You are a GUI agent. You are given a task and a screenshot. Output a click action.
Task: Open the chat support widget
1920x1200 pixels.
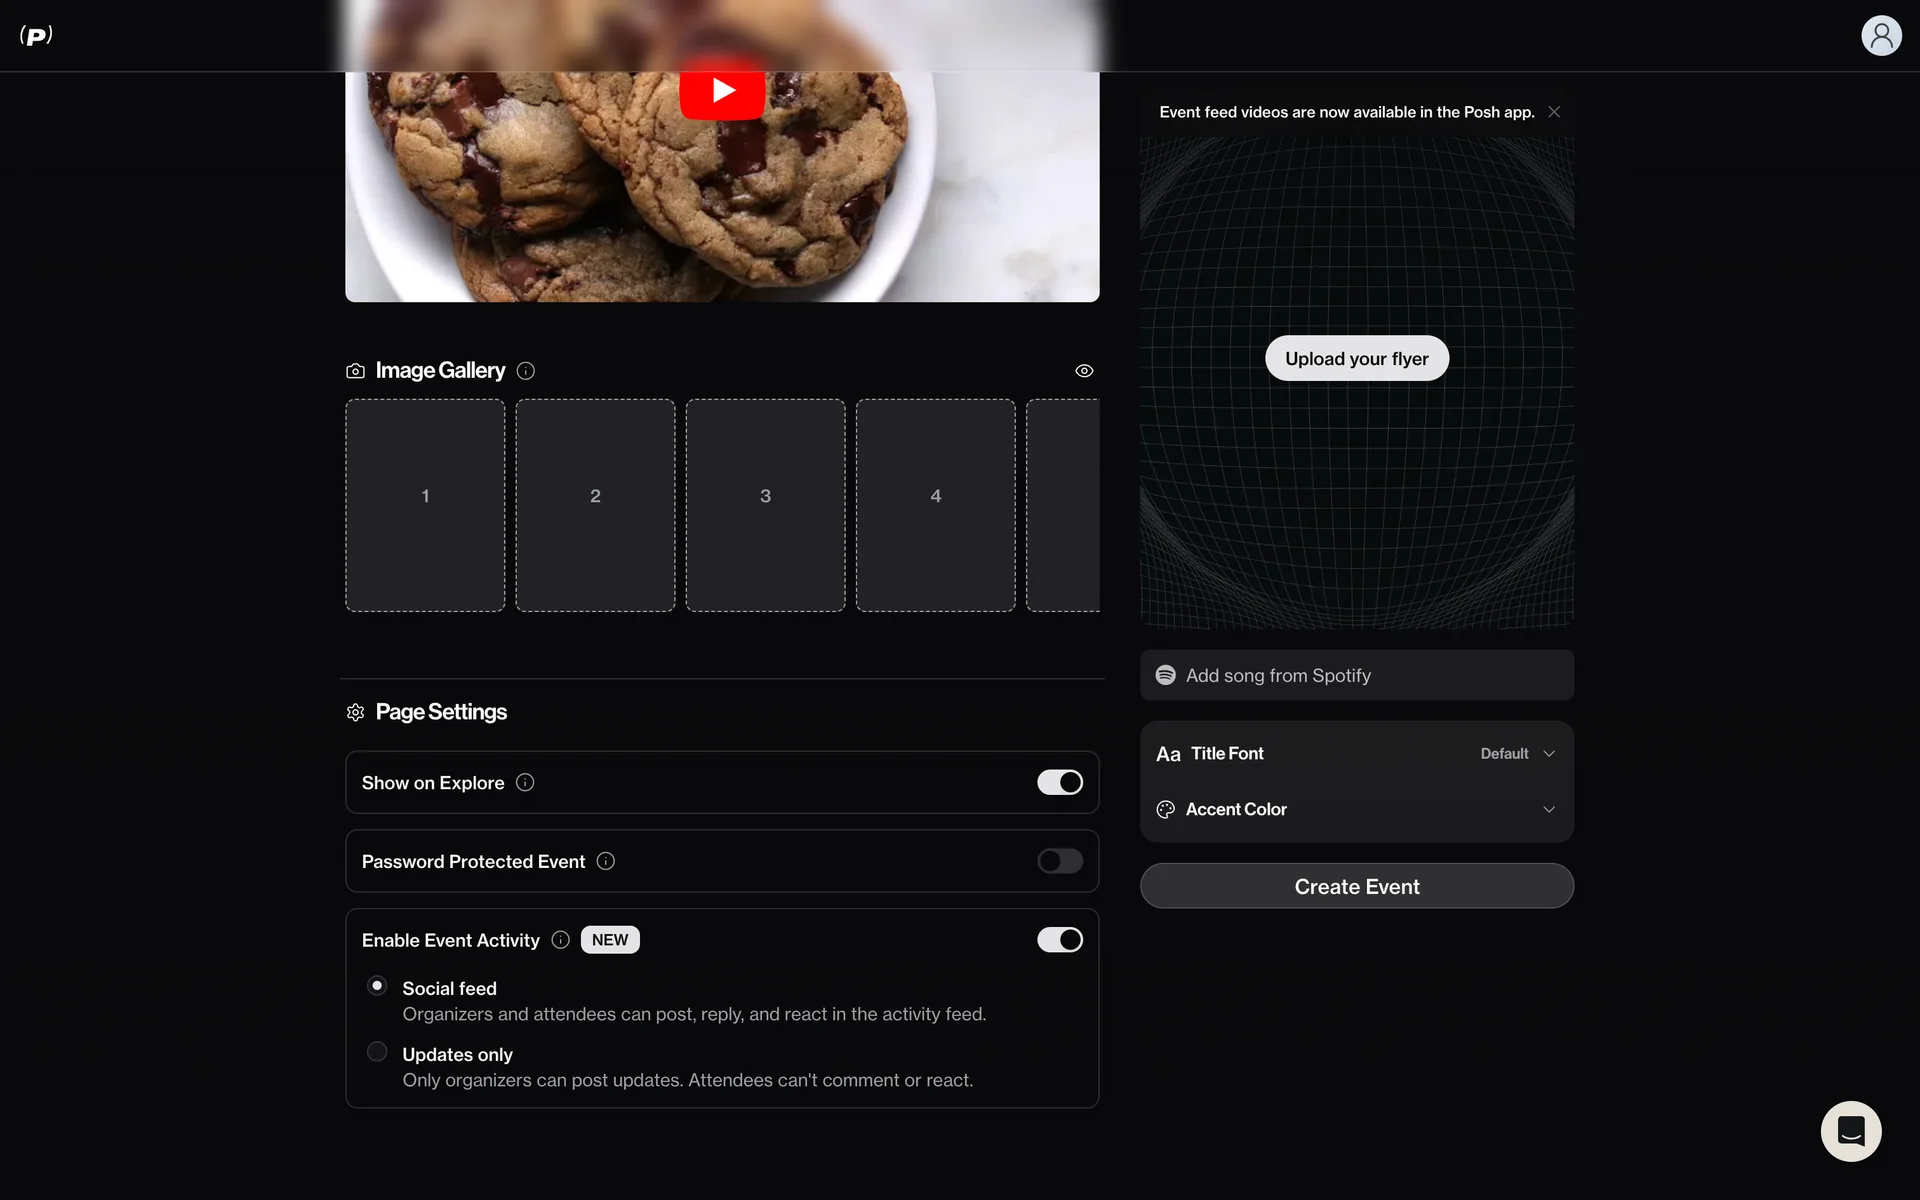1850,1131
